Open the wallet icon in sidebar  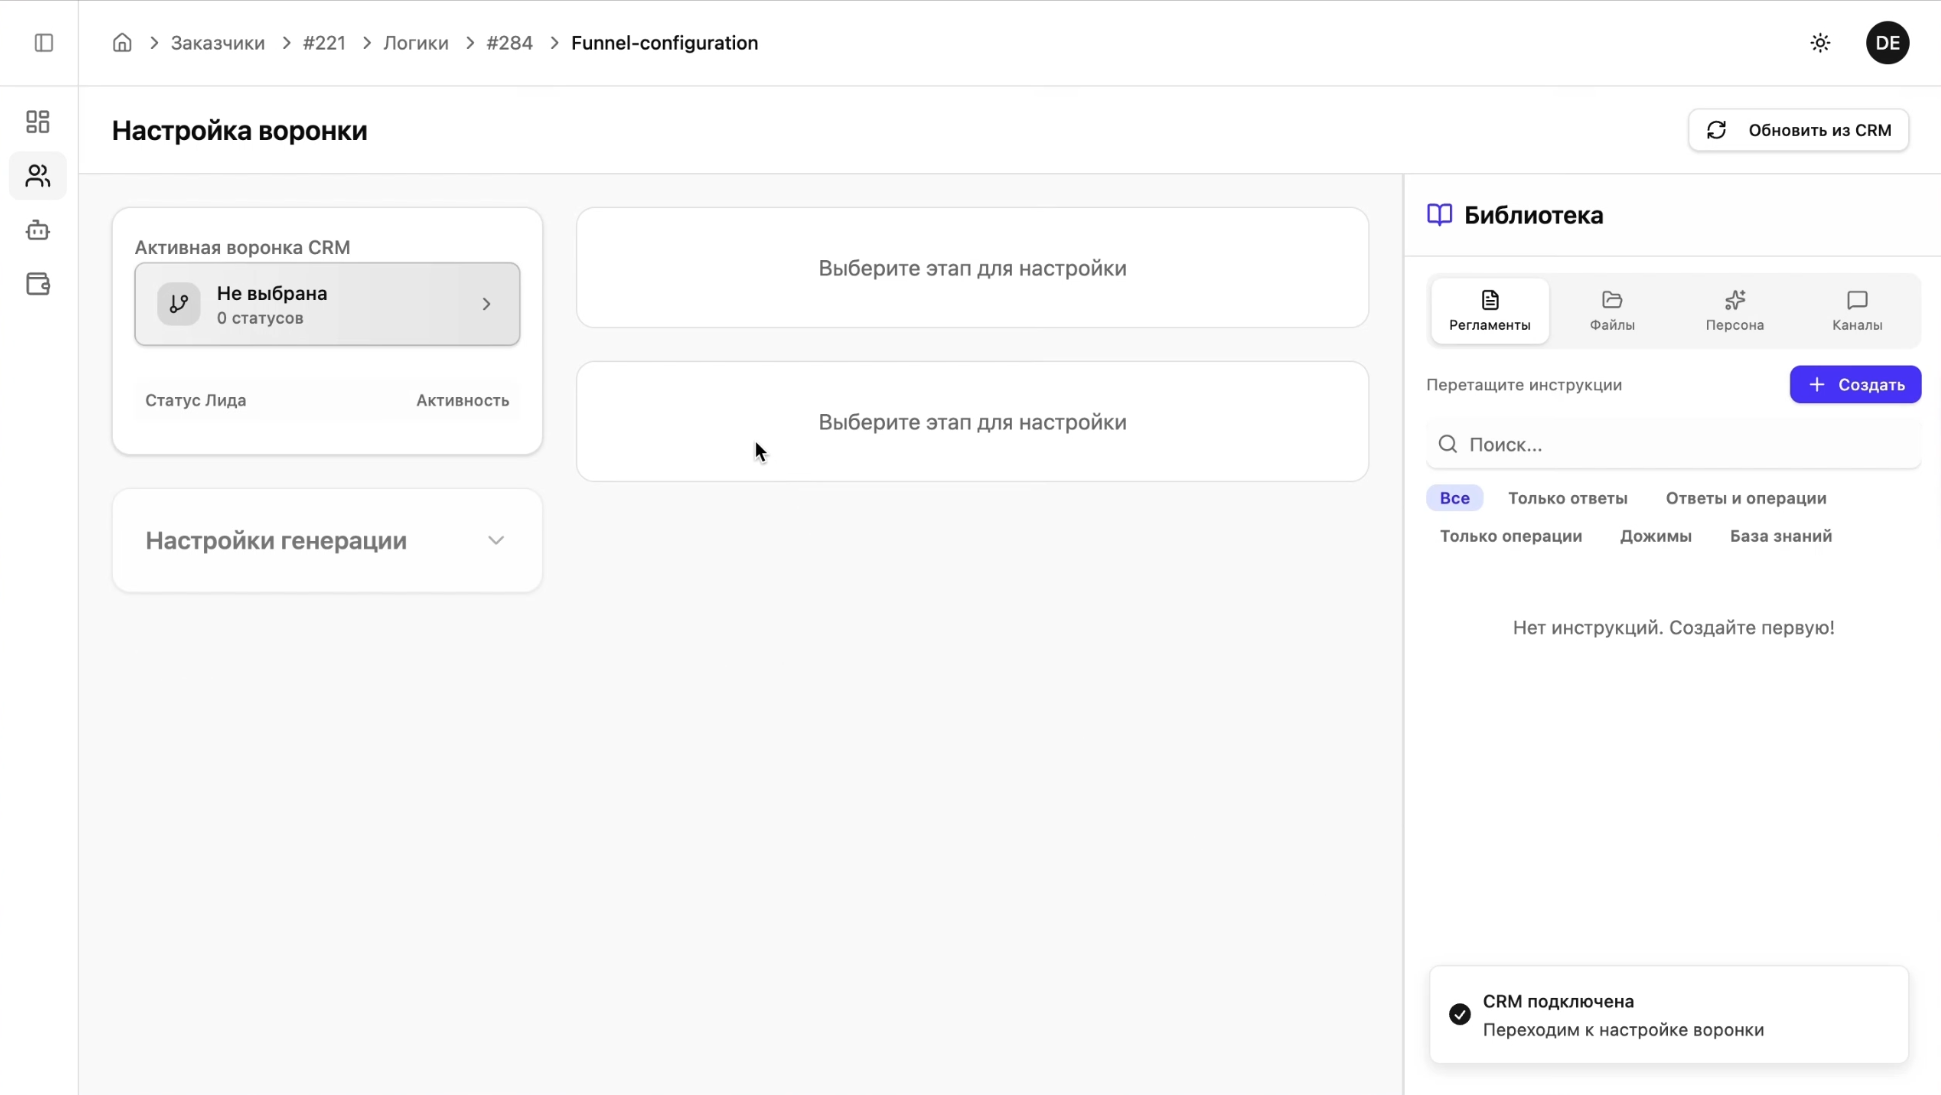point(38,284)
